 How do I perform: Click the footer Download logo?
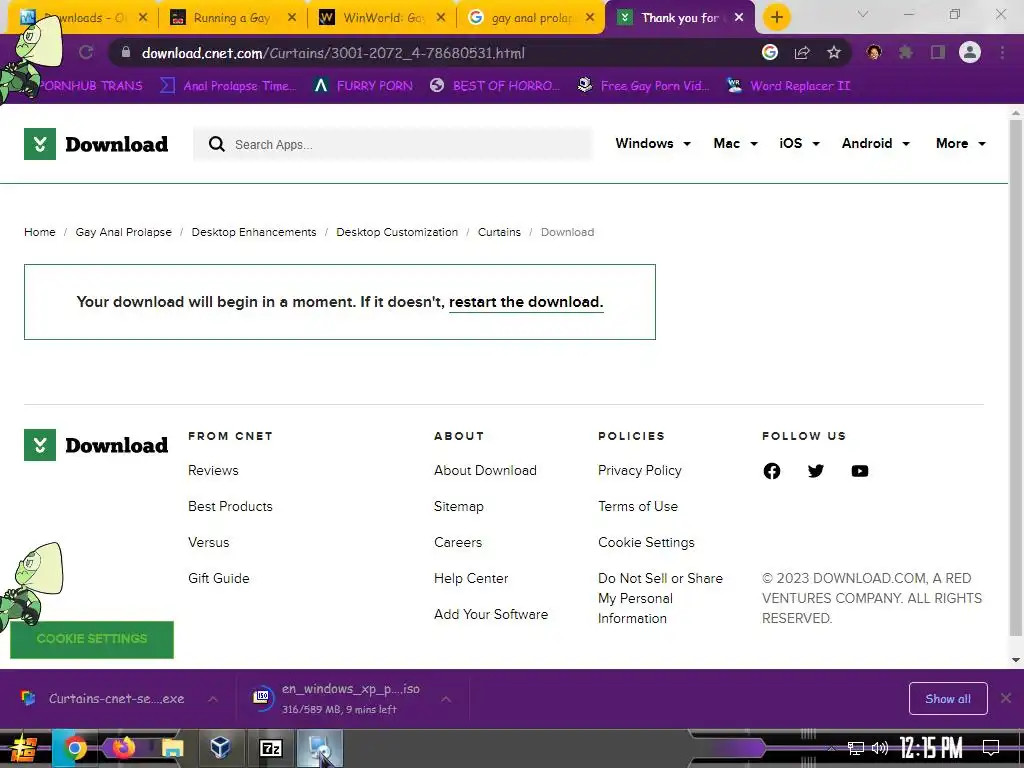tap(96, 445)
